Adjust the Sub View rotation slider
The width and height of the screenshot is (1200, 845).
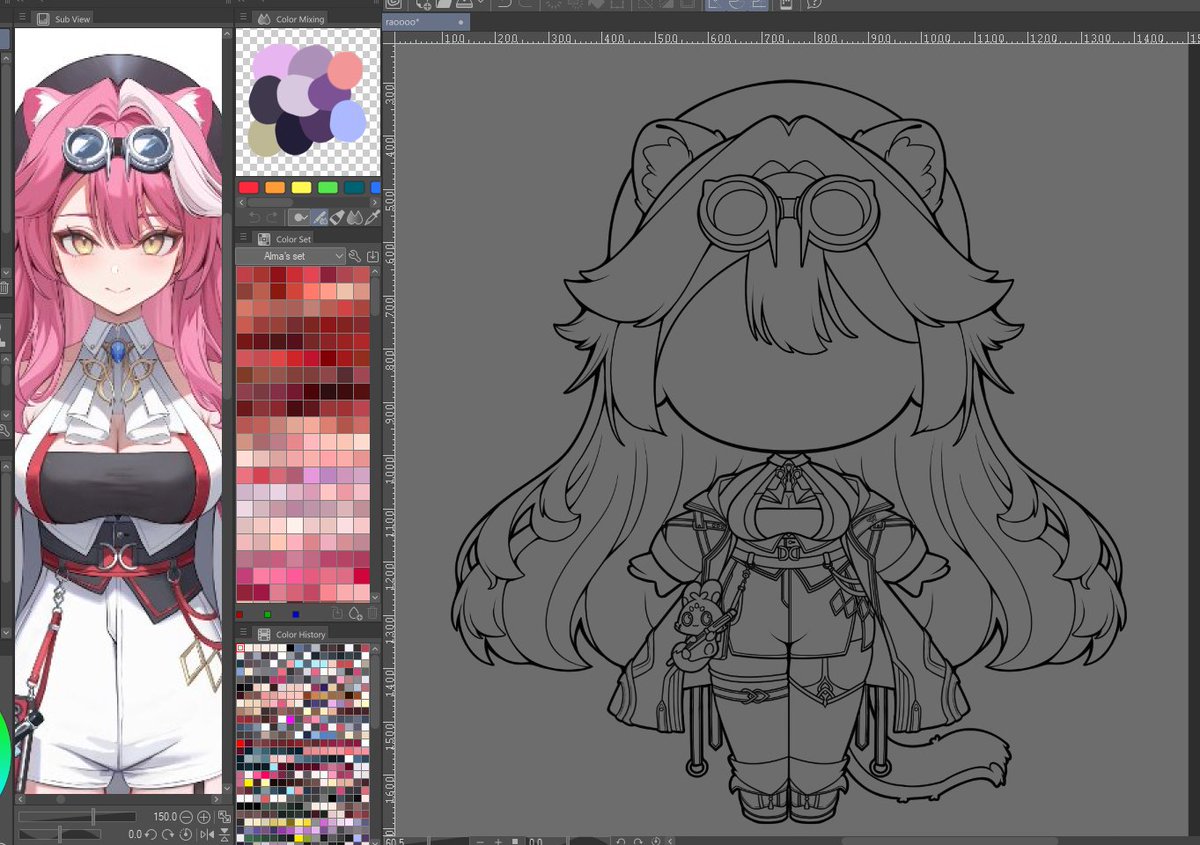pyautogui.click(x=60, y=834)
